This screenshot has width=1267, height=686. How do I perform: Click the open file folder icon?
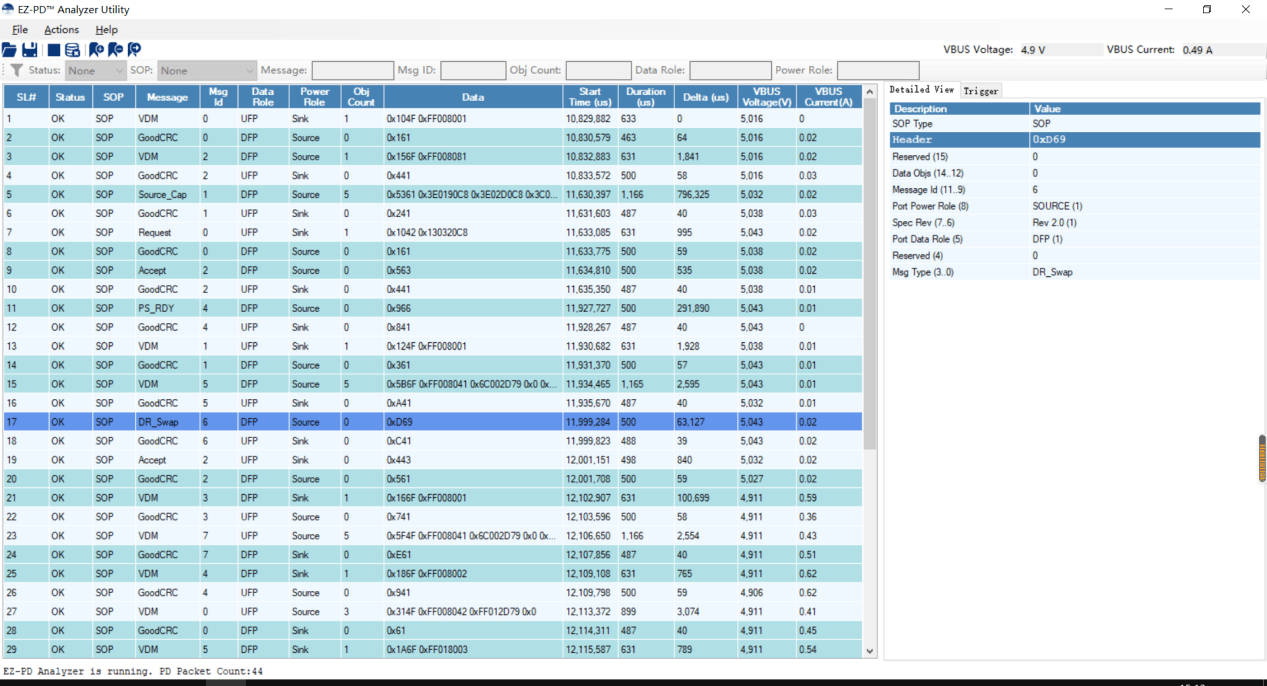(9, 50)
